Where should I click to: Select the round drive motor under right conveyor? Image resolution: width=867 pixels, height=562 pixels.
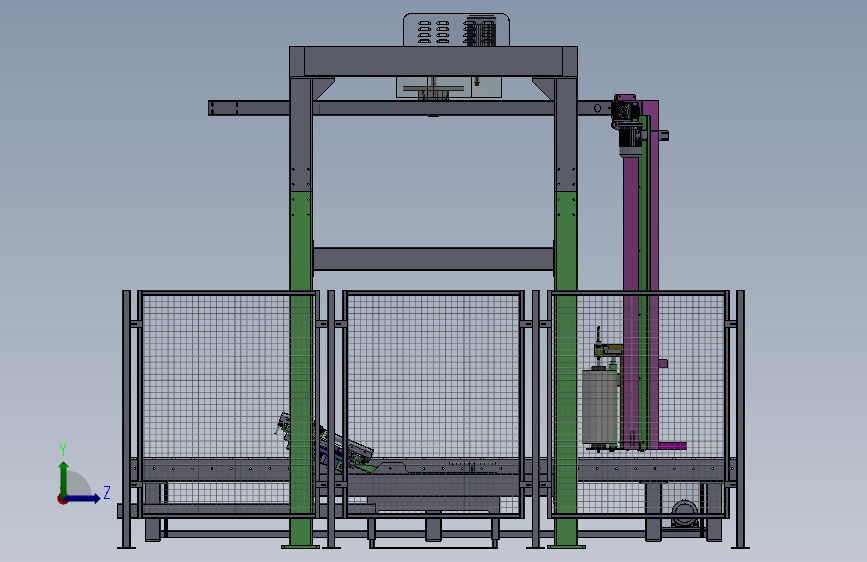click(685, 514)
